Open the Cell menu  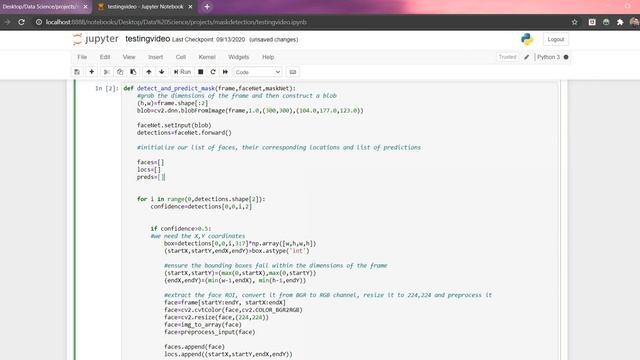181,57
